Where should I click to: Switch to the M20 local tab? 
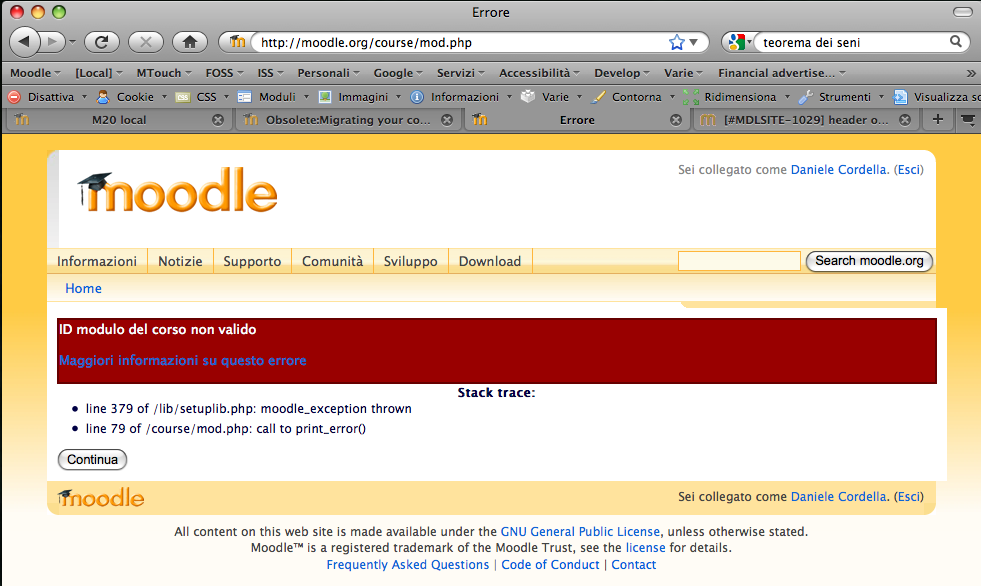click(x=118, y=119)
